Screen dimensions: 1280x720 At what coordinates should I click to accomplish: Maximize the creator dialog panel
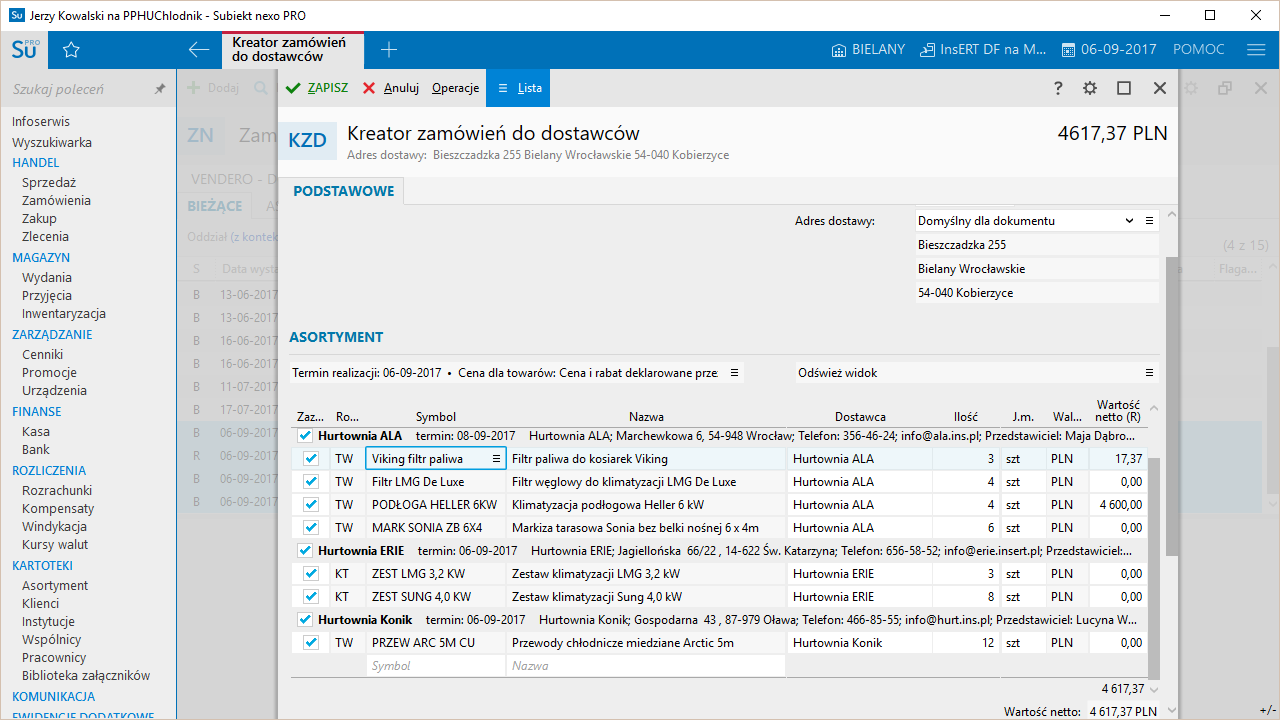(1124, 88)
